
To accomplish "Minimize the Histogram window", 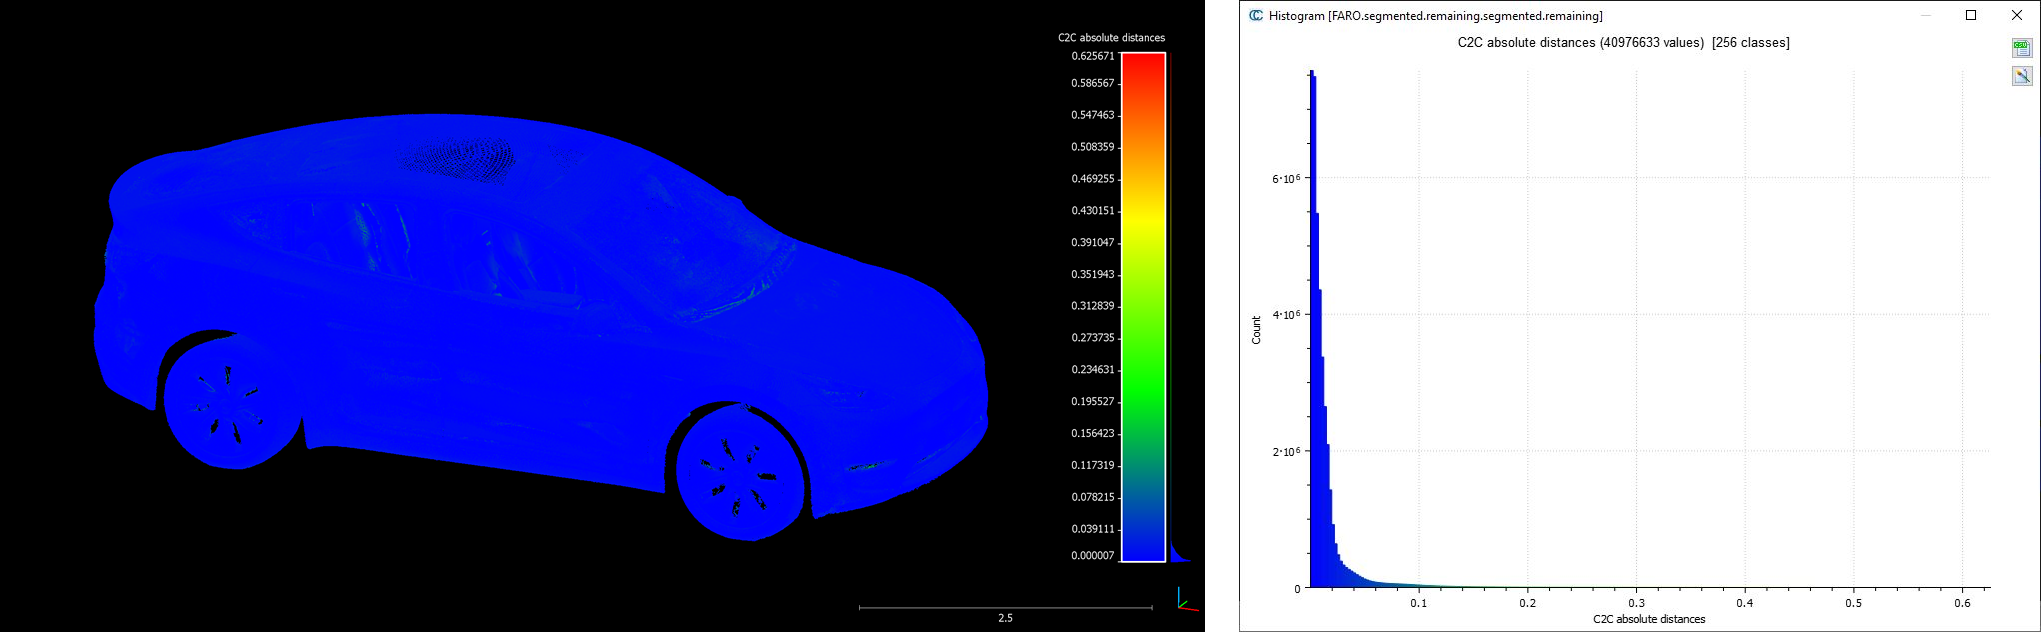I will 1926,15.
